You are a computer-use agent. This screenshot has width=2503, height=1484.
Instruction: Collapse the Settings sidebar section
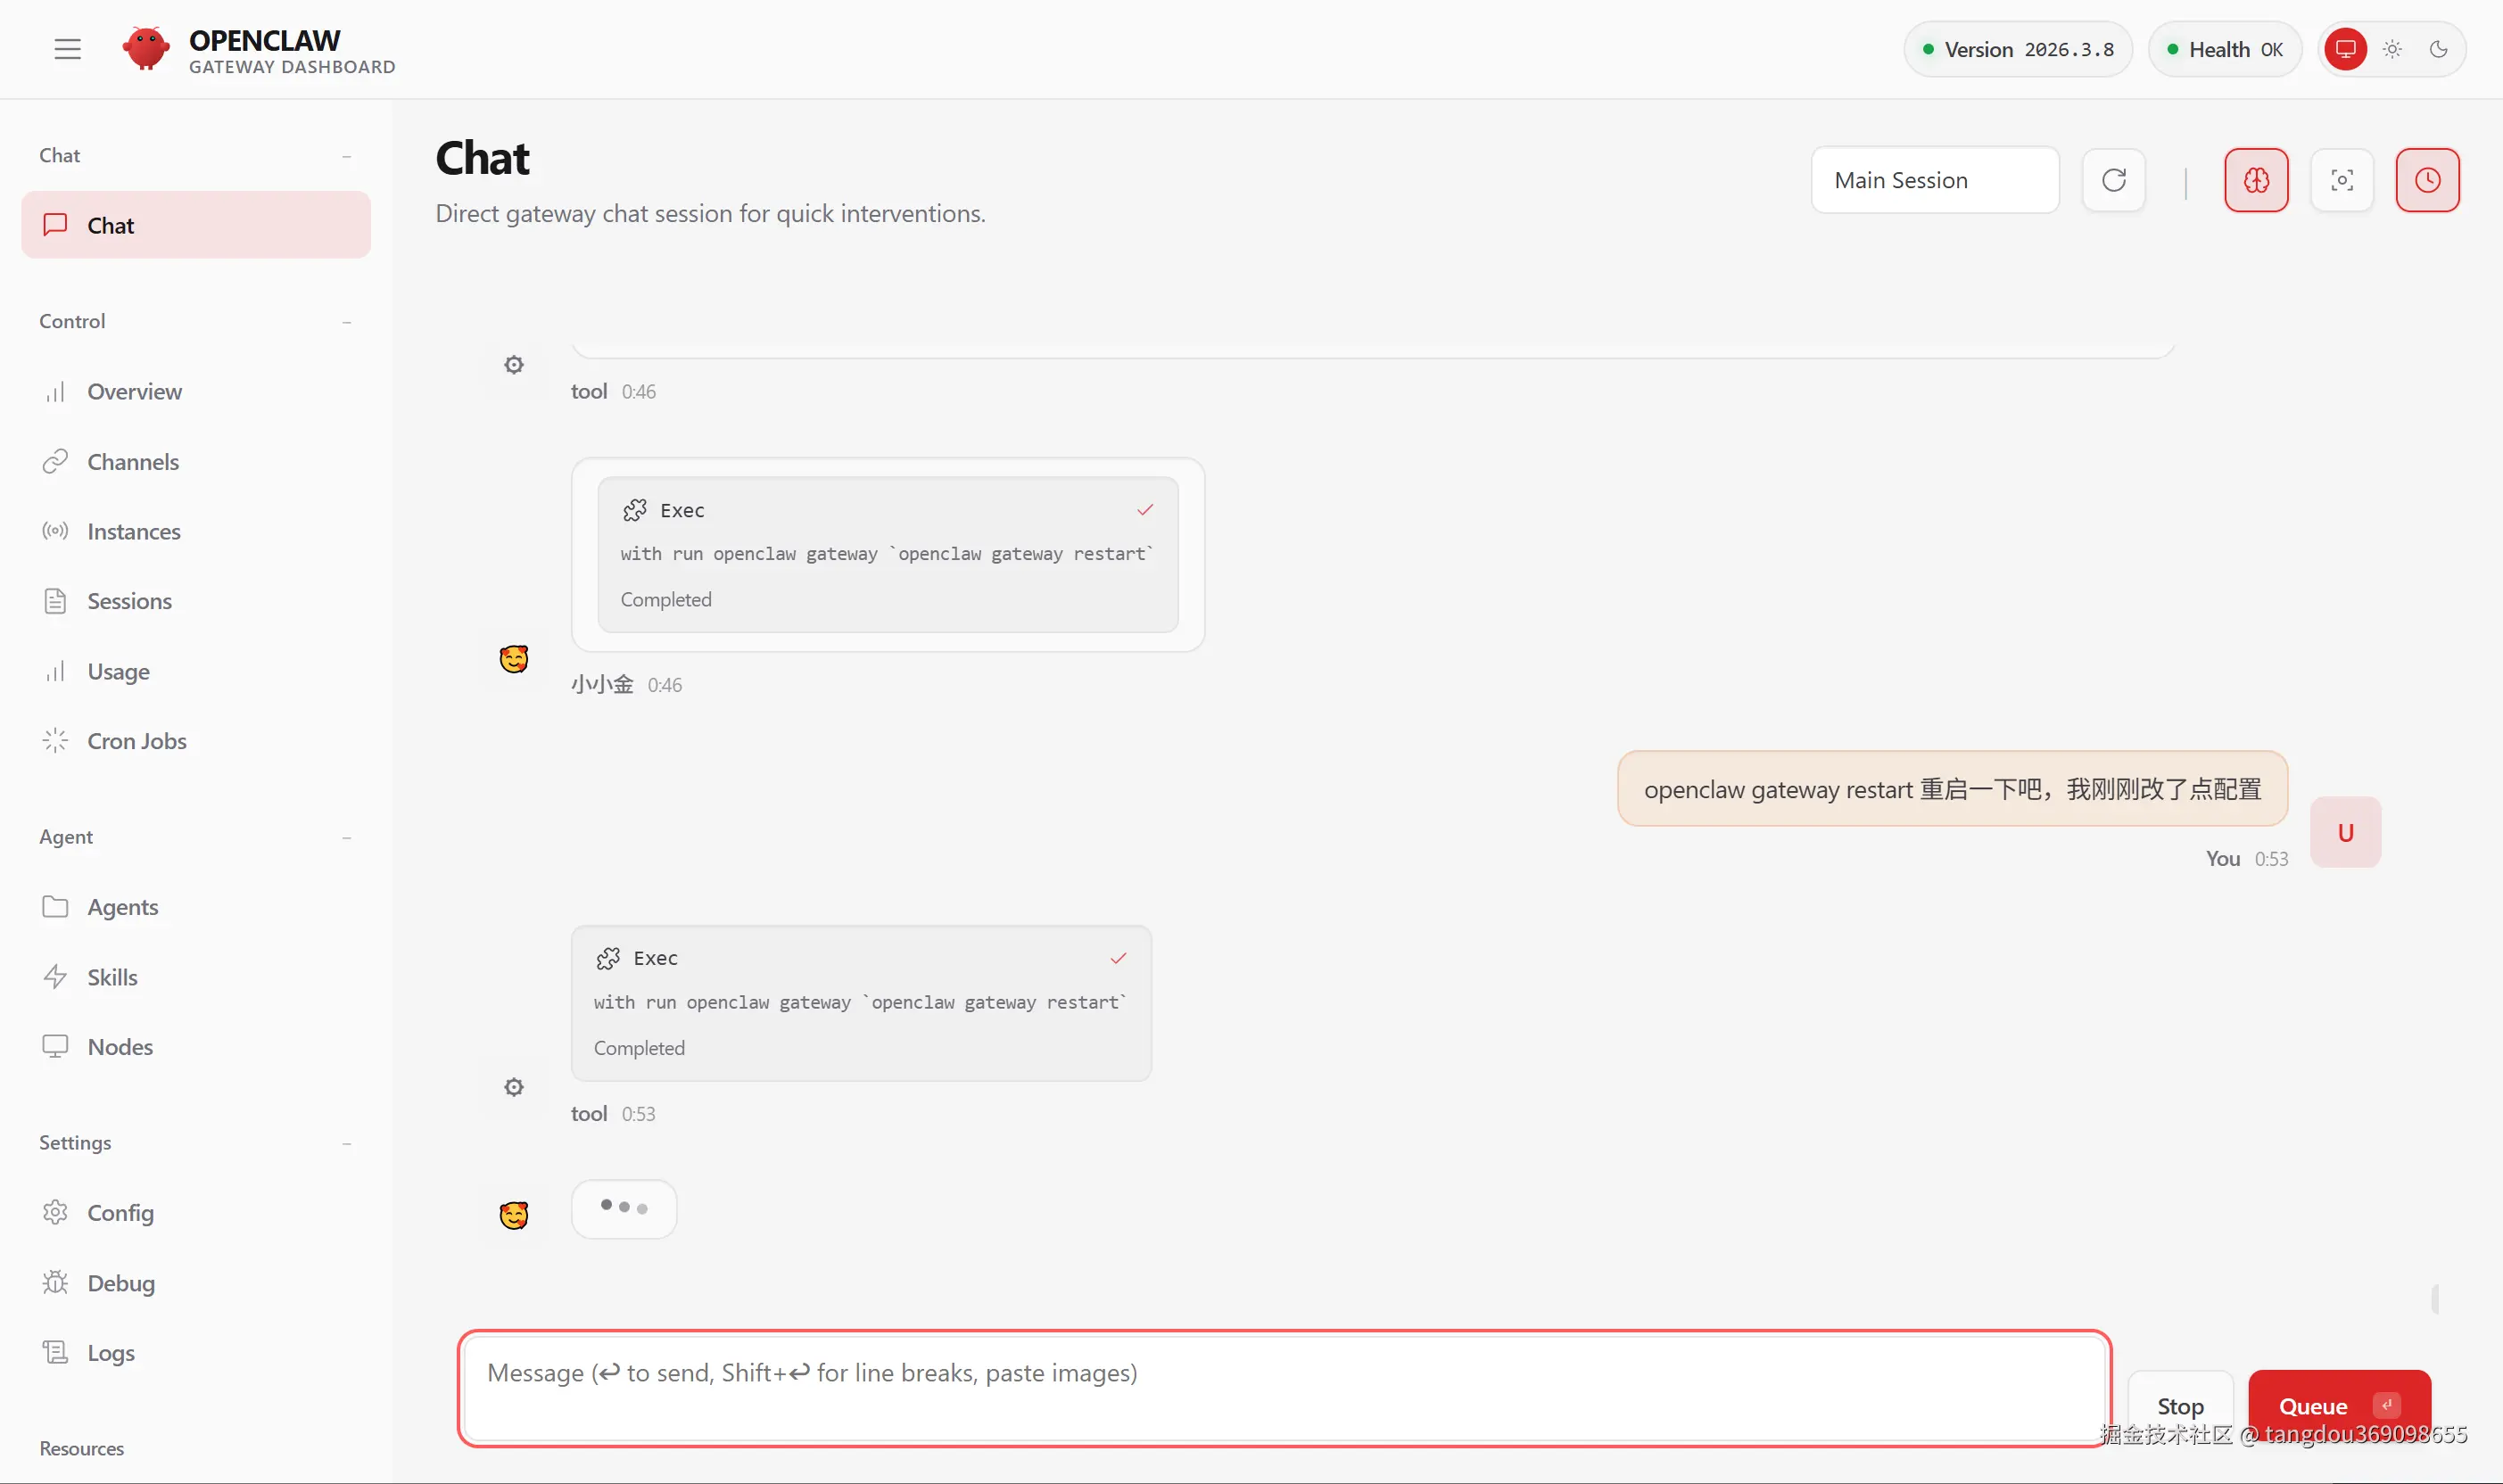pyautogui.click(x=346, y=1143)
